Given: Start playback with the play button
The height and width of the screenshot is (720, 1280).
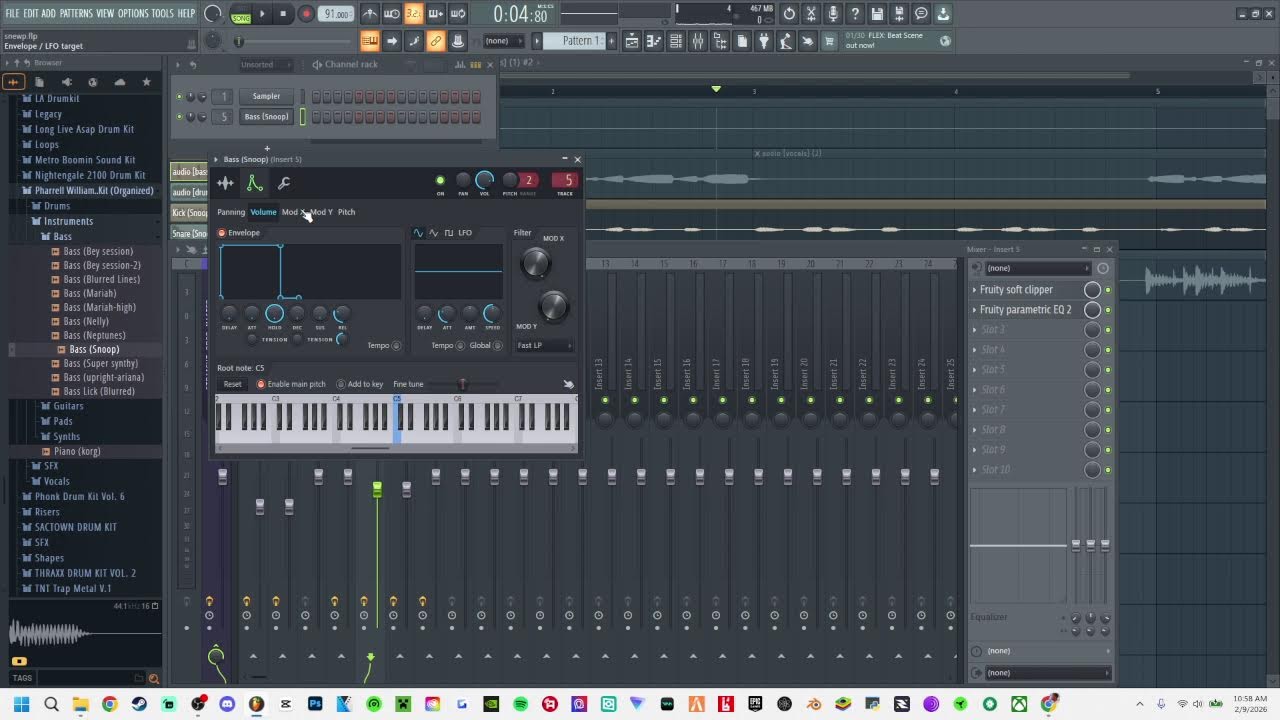Looking at the screenshot, I should (x=262, y=14).
